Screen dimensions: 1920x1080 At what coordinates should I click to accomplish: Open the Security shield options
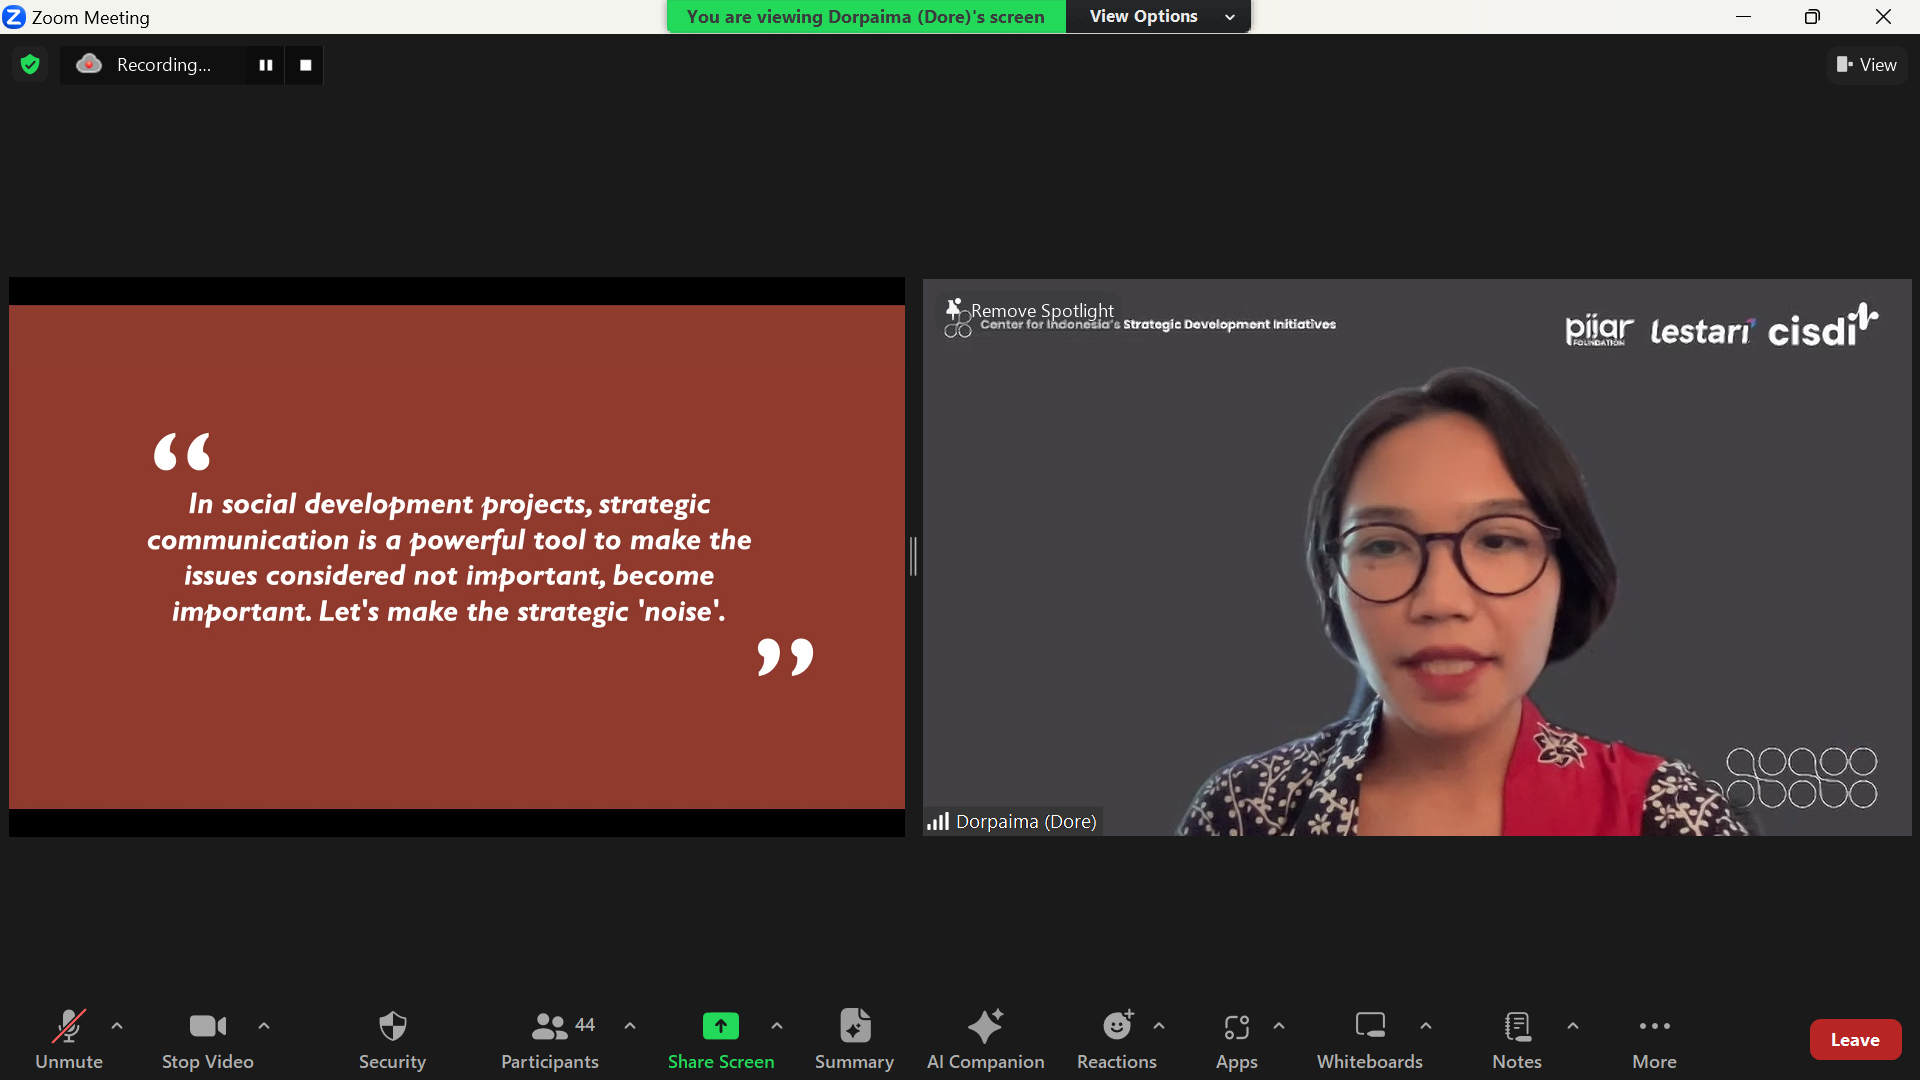pyautogui.click(x=392, y=1038)
